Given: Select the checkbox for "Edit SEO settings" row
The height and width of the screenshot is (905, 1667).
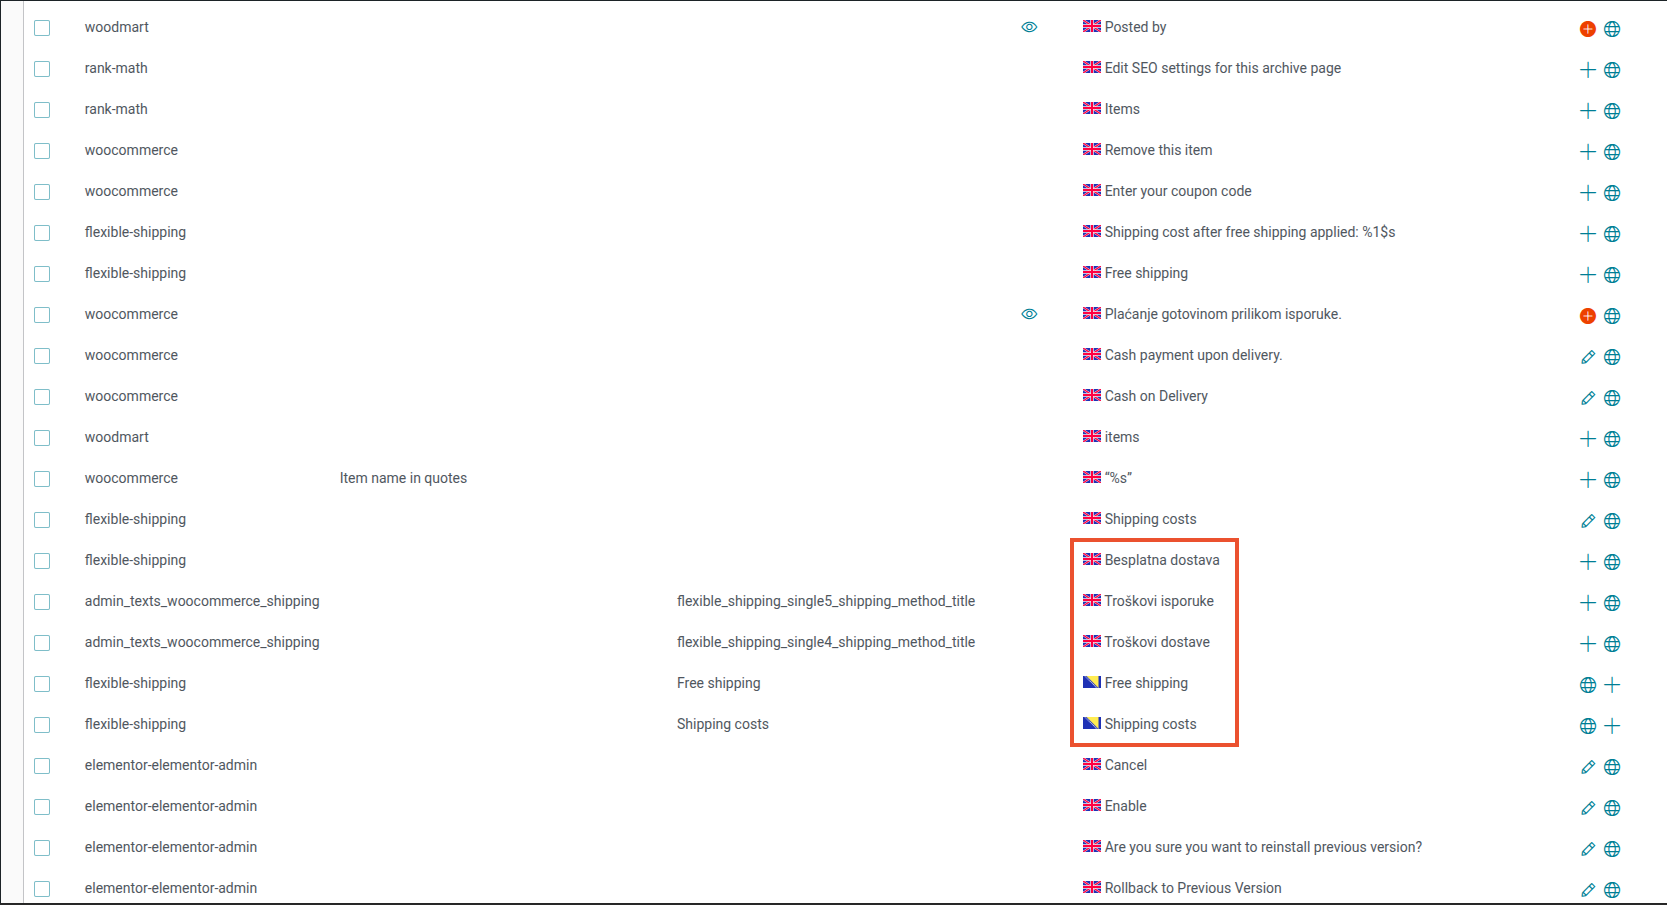Looking at the screenshot, I should [42, 69].
